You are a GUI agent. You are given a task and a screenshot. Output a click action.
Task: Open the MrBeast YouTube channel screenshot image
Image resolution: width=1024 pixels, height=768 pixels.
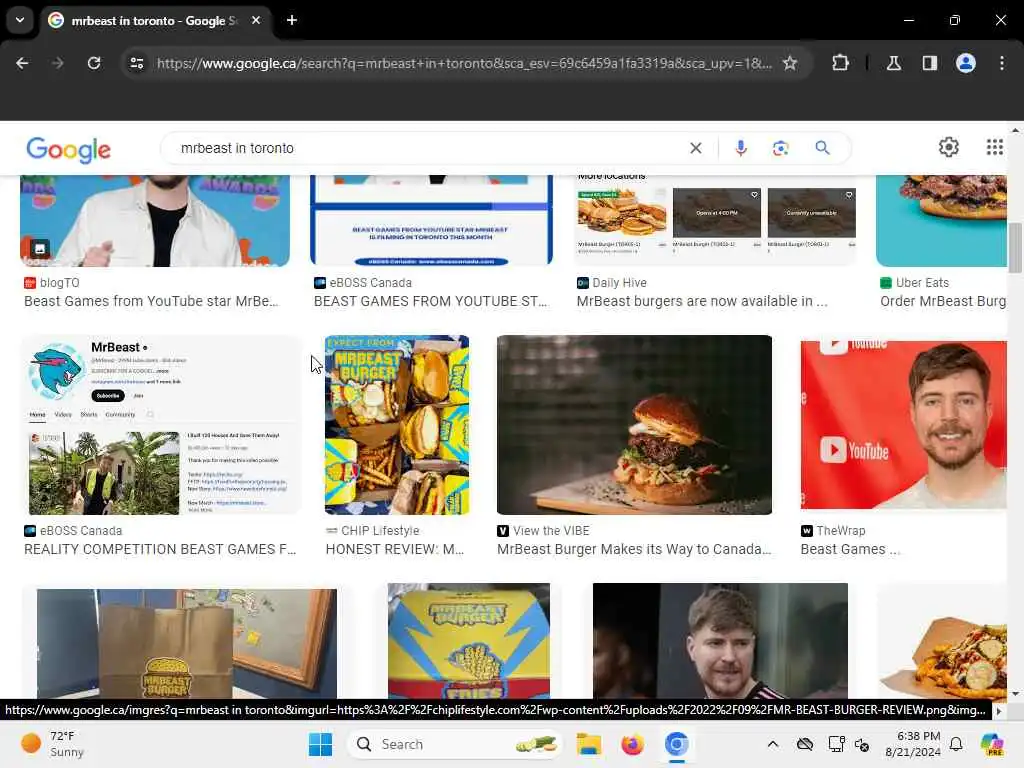pos(161,425)
